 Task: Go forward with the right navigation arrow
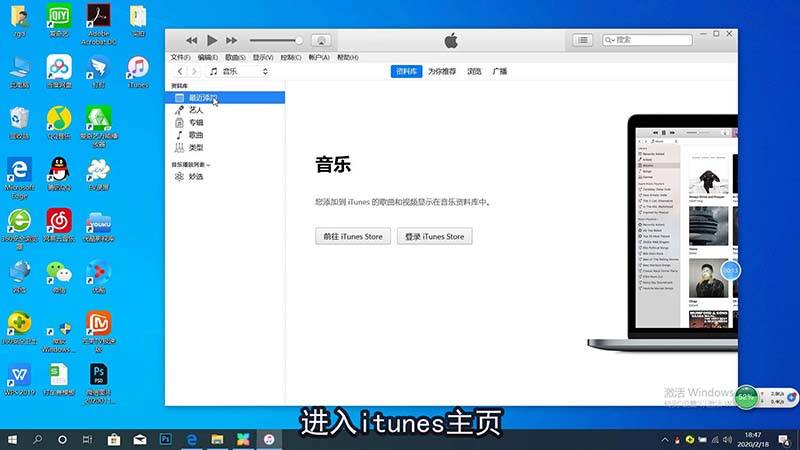[194, 71]
